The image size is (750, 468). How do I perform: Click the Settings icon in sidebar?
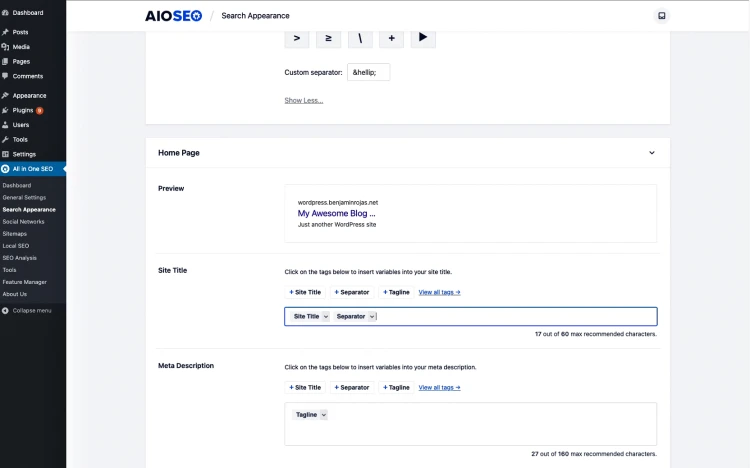[5, 155]
